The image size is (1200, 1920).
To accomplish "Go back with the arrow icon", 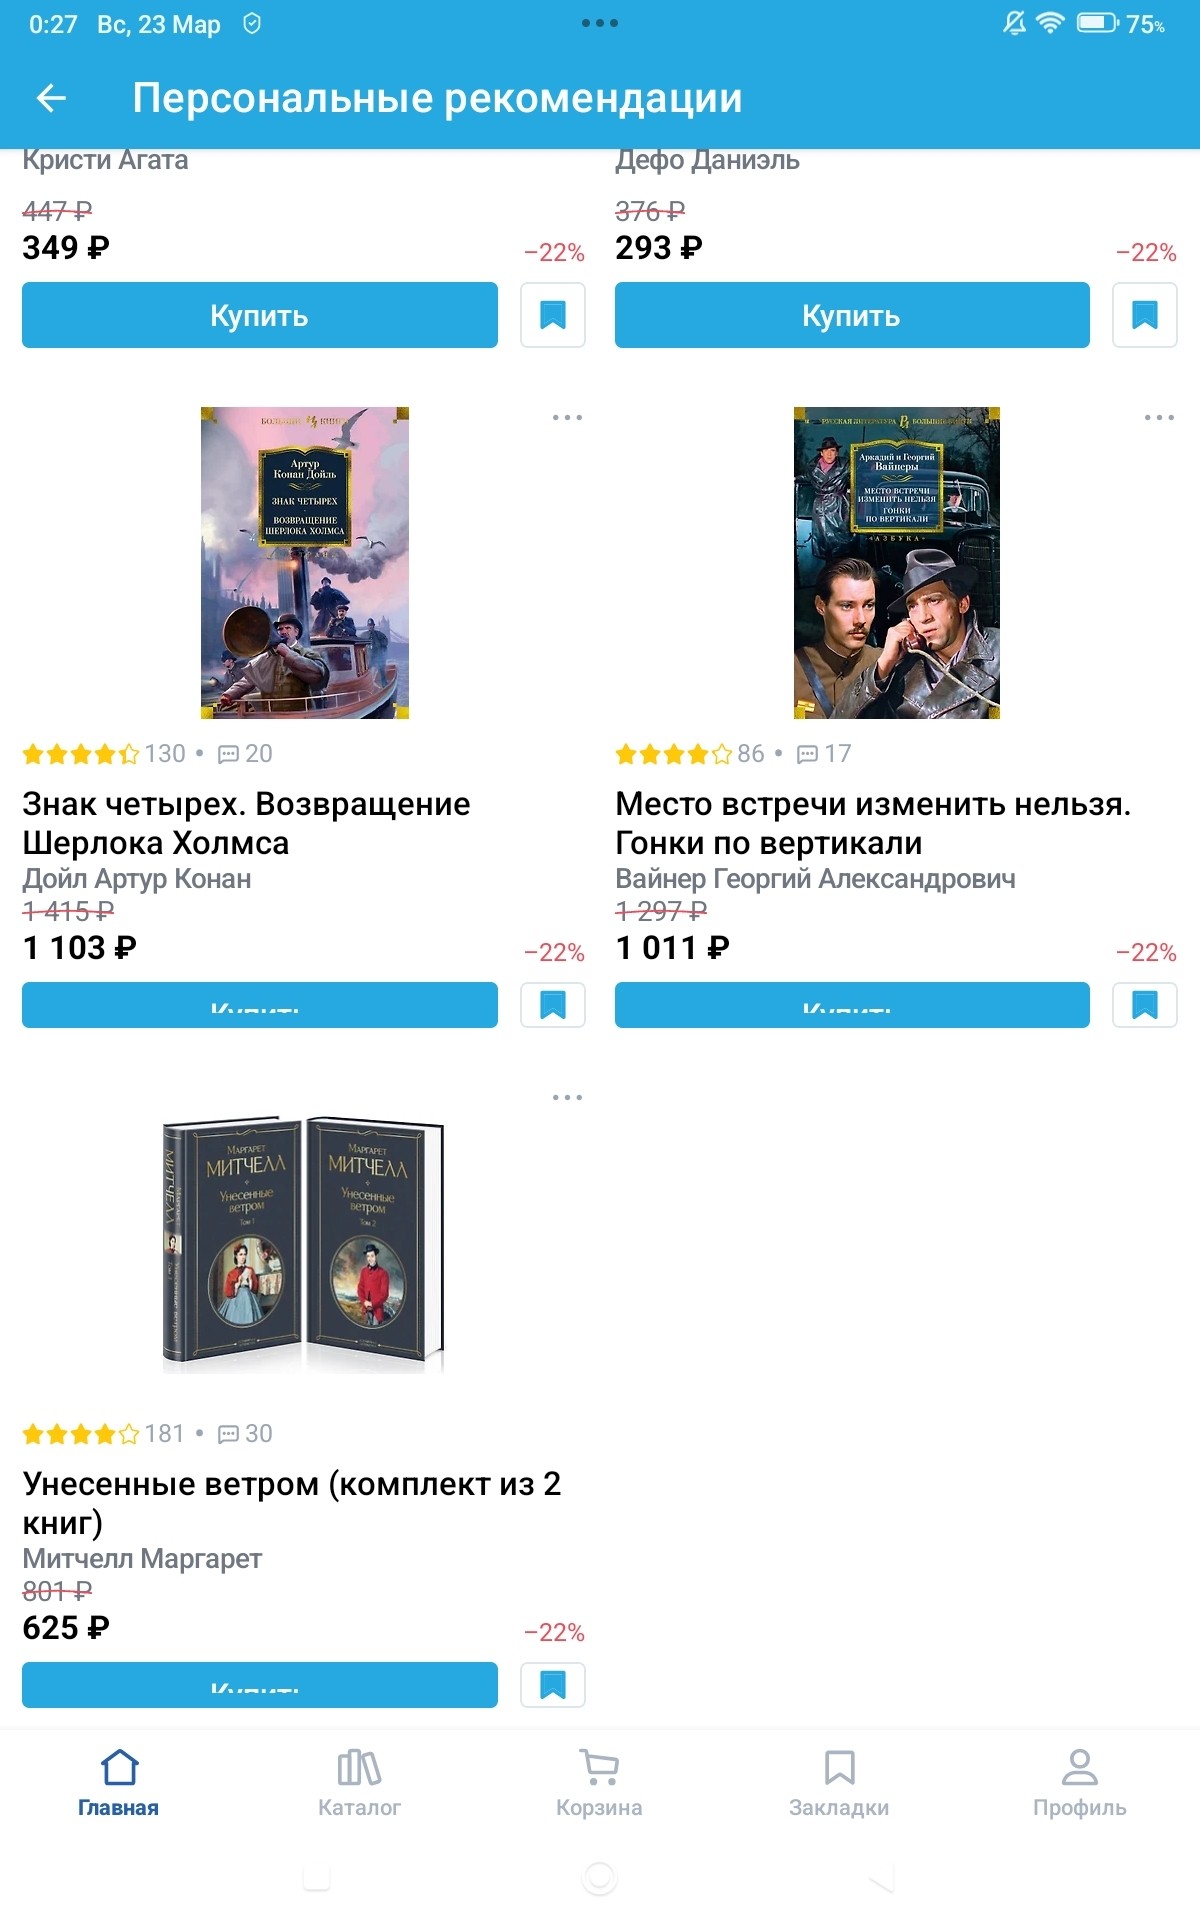I will [x=51, y=98].
